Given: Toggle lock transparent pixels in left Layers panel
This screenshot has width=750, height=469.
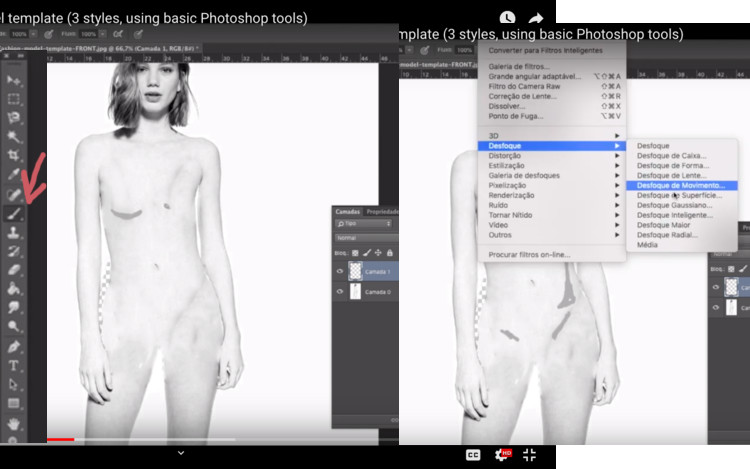Looking at the screenshot, I should coord(355,253).
